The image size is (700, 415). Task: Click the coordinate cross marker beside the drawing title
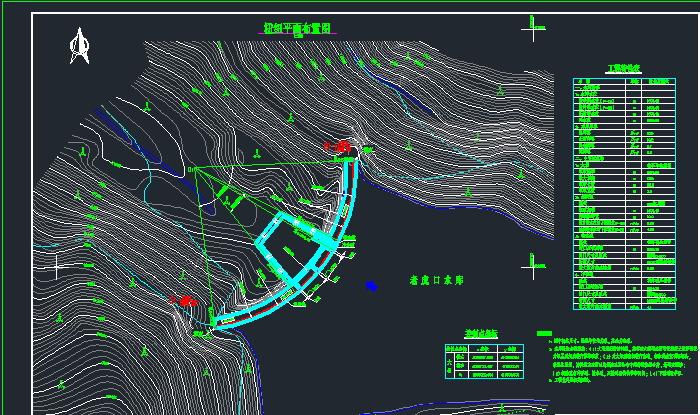coord(533,29)
